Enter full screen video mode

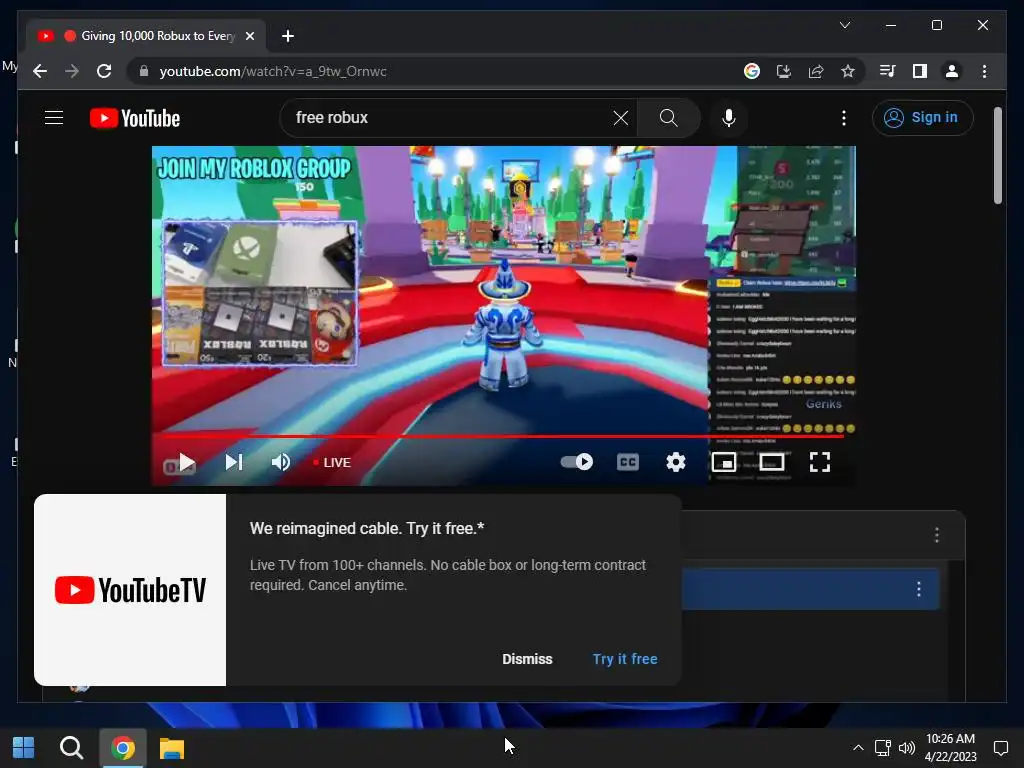point(820,462)
